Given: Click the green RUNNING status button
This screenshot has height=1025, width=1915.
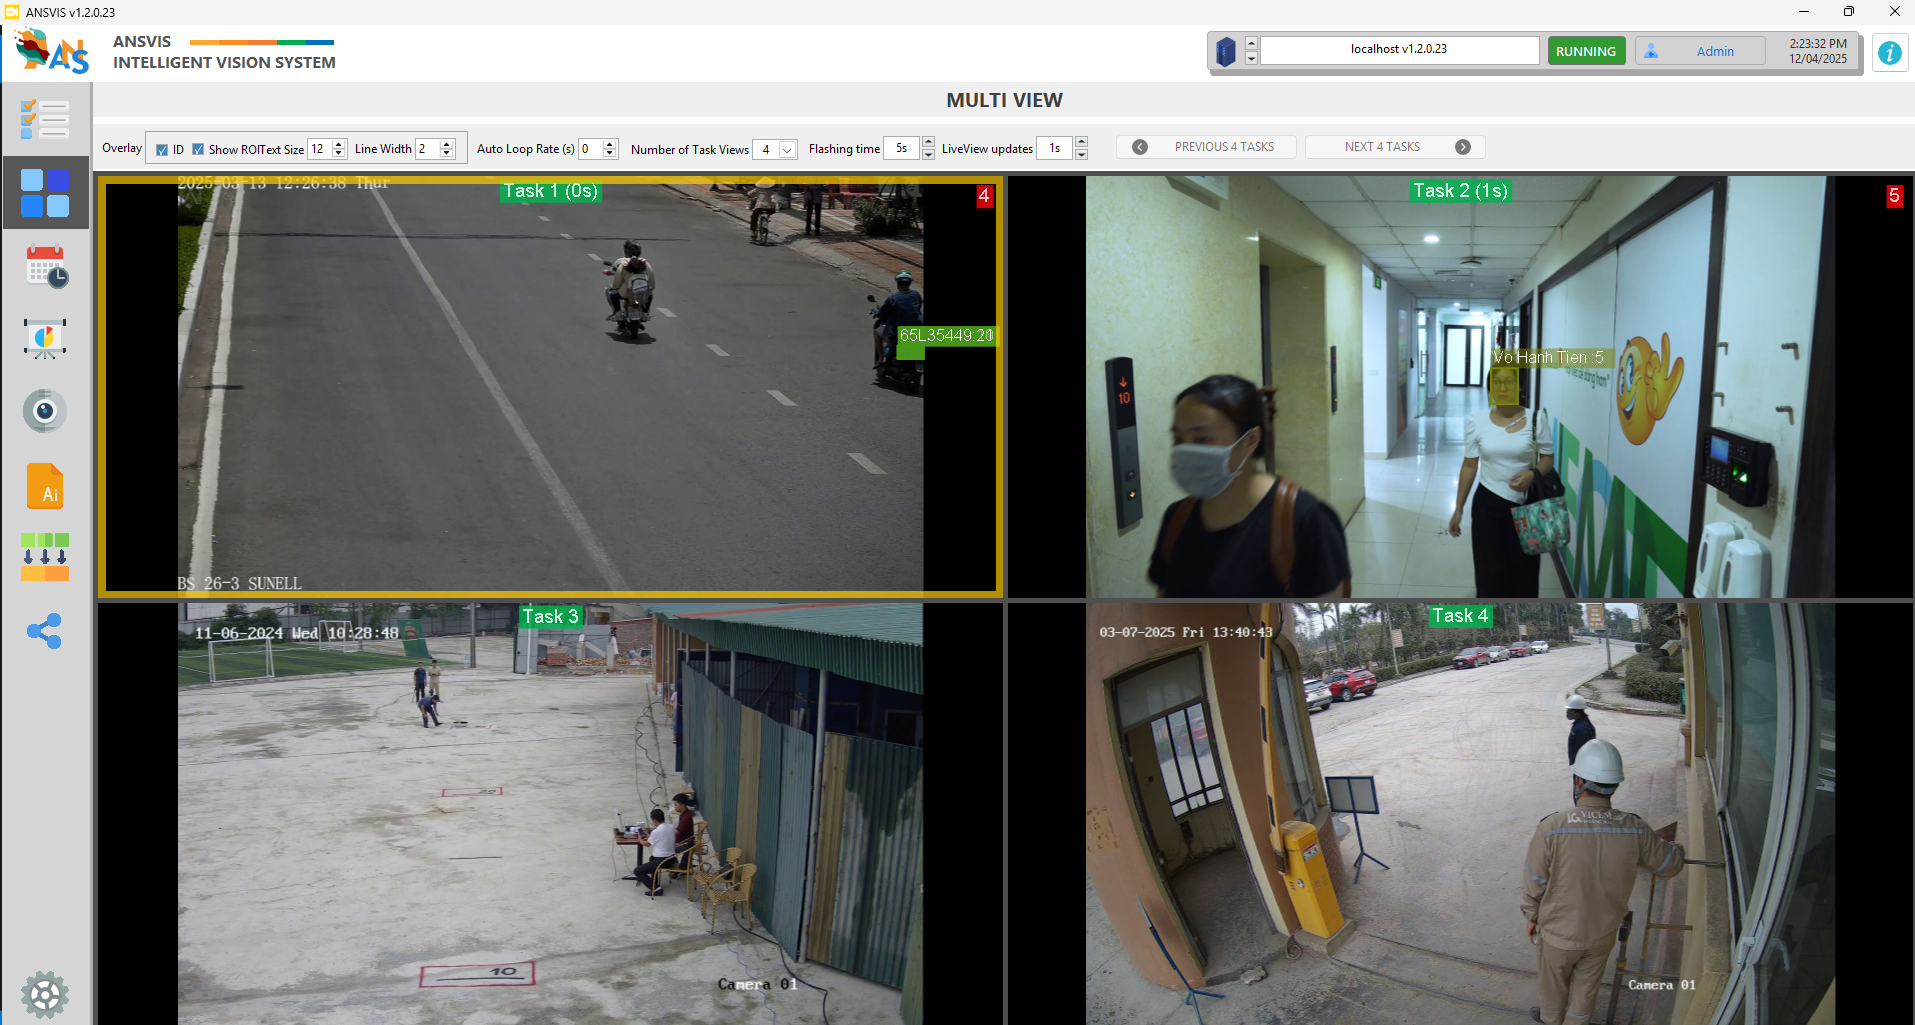Looking at the screenshot, I should [x=1585, y=51].
